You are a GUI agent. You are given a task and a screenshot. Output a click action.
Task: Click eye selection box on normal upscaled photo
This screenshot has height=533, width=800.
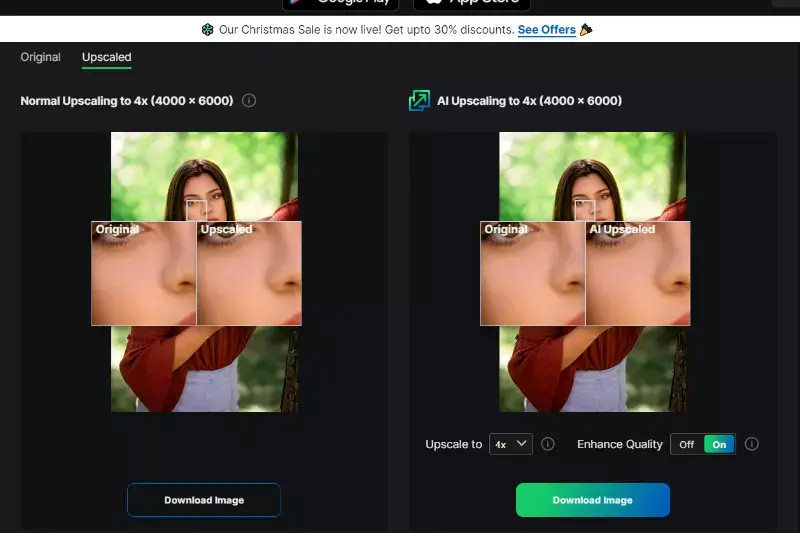(196, 210)
